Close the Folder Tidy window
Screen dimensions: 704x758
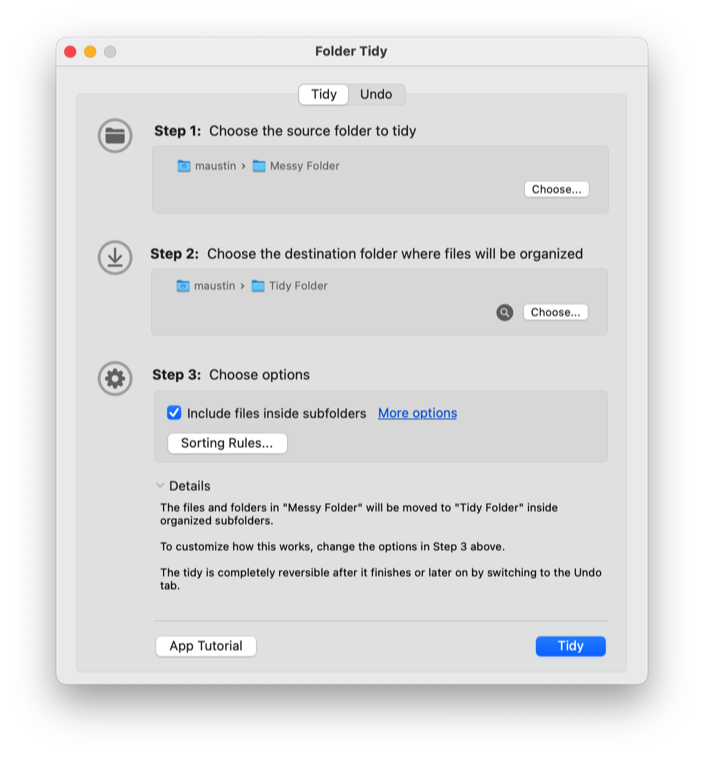click(x=70, y=52)
